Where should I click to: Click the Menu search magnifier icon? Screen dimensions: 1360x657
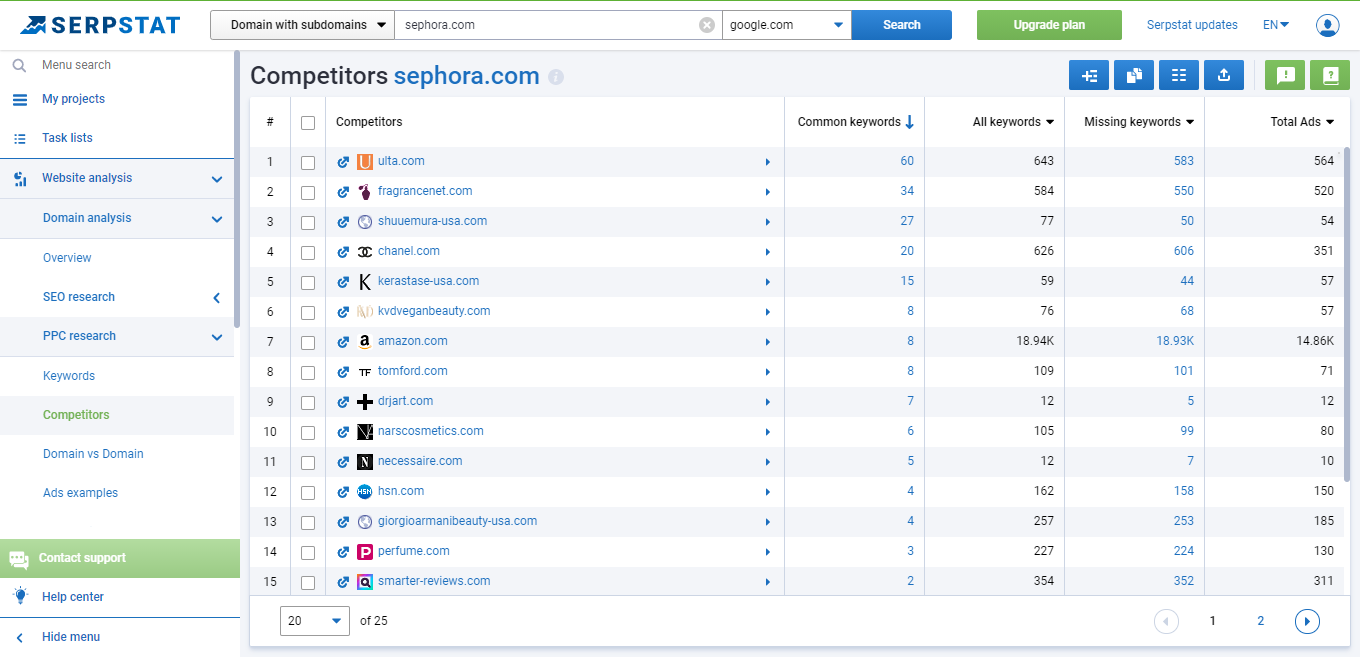click(x=19, y=65)
